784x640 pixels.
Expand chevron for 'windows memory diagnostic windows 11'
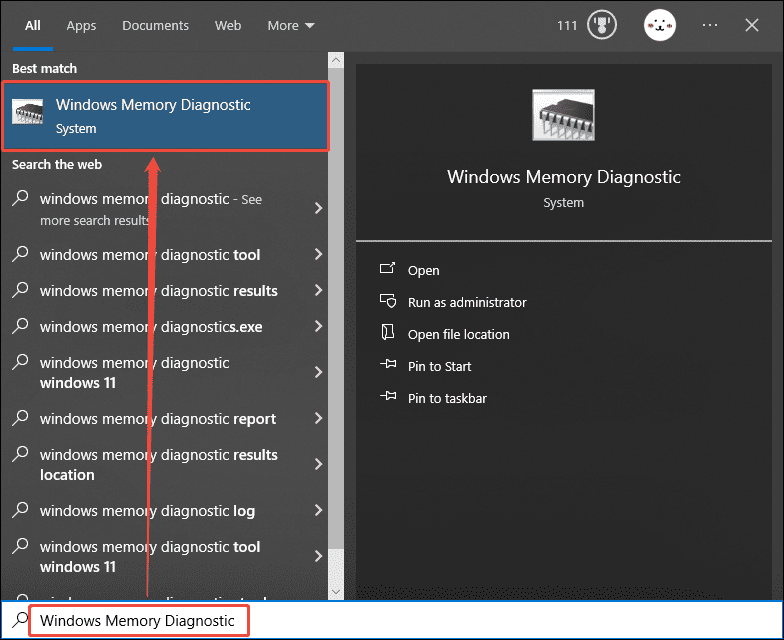coord(318,372)
